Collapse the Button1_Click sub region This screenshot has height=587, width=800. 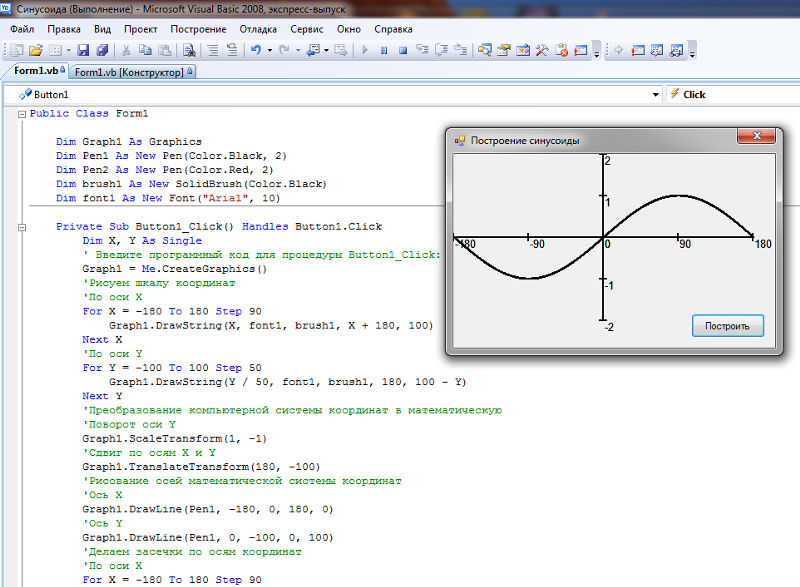pos(22,227)
